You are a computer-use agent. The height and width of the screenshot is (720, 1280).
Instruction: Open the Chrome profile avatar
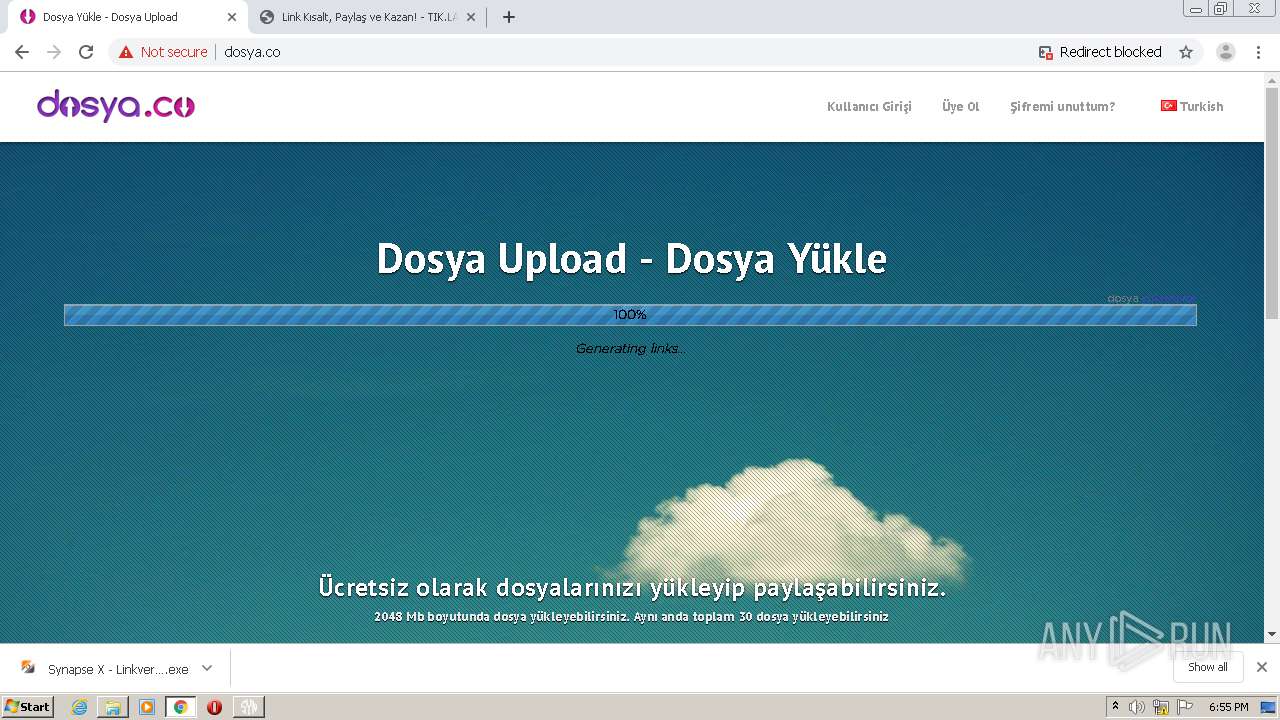tap(1226, 52)
